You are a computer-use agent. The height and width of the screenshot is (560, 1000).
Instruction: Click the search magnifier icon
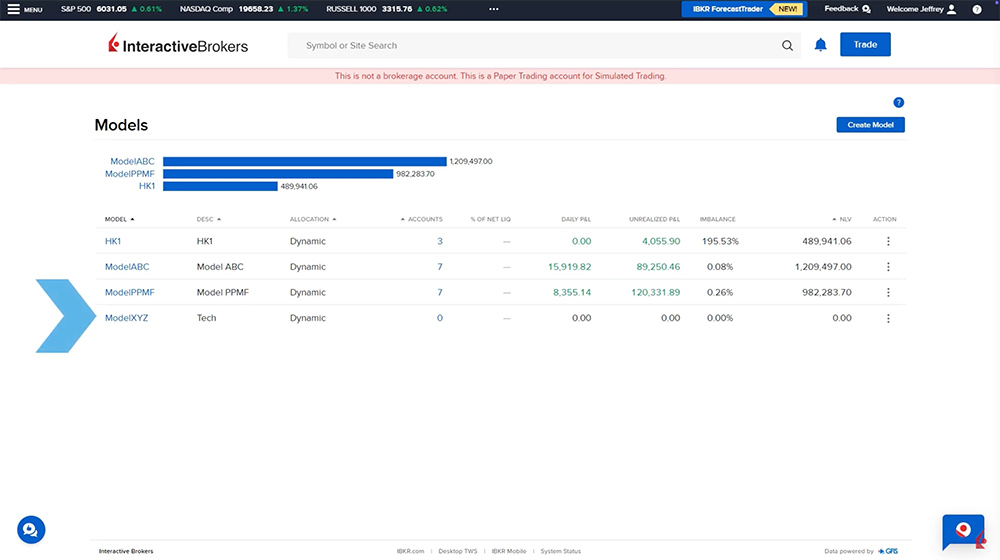[788, 45]
